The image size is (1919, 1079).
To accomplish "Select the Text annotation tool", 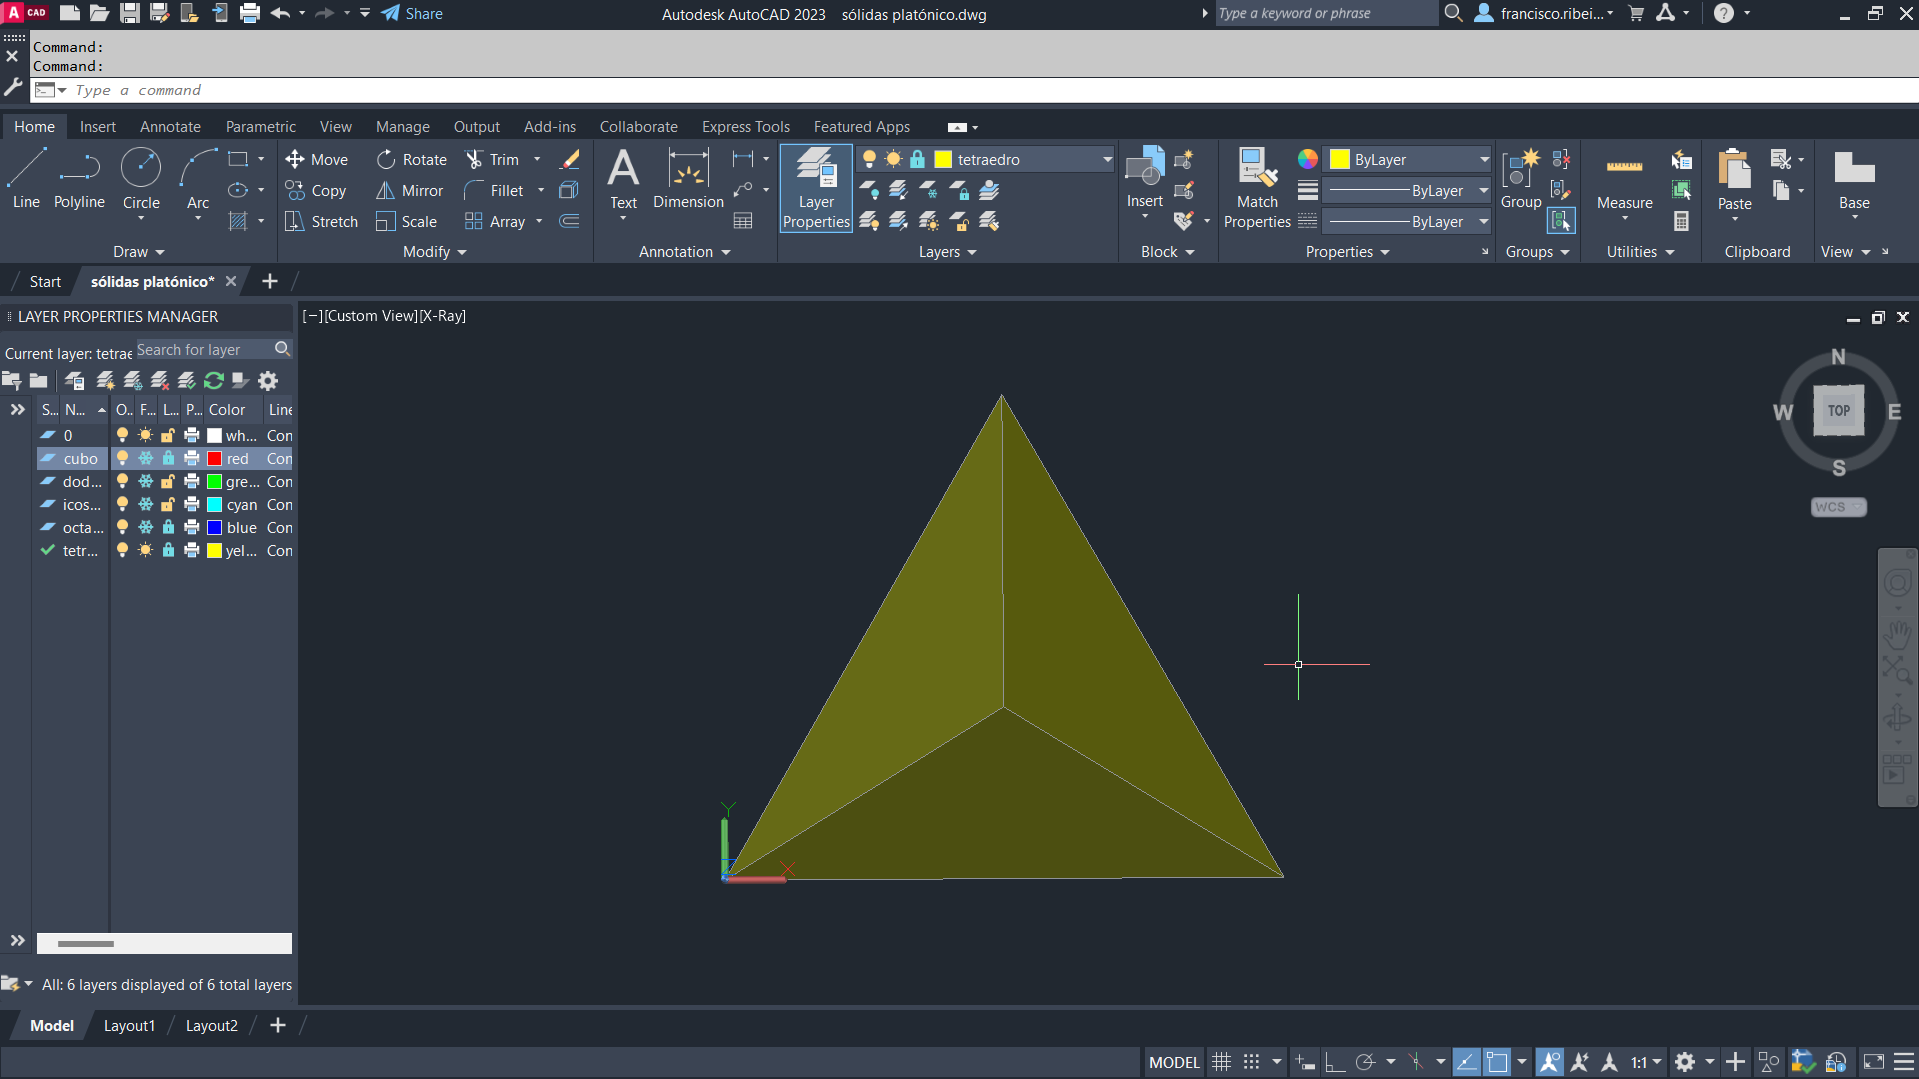I will [x=623, y=178].
